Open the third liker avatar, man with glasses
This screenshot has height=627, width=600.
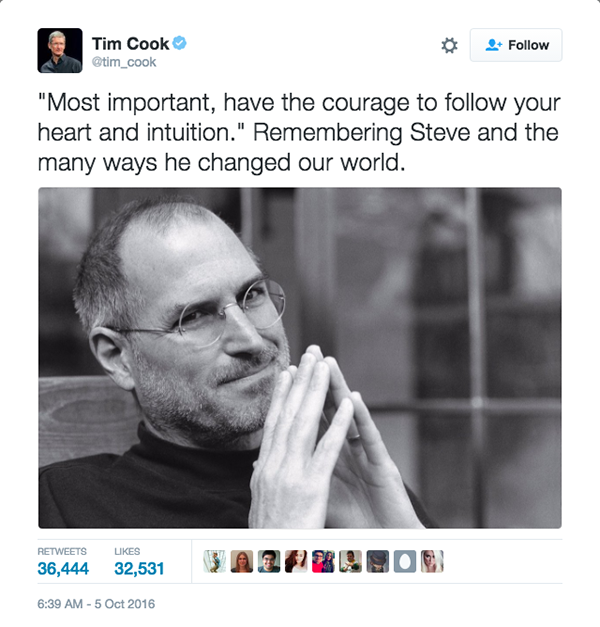tap(269, 561)
